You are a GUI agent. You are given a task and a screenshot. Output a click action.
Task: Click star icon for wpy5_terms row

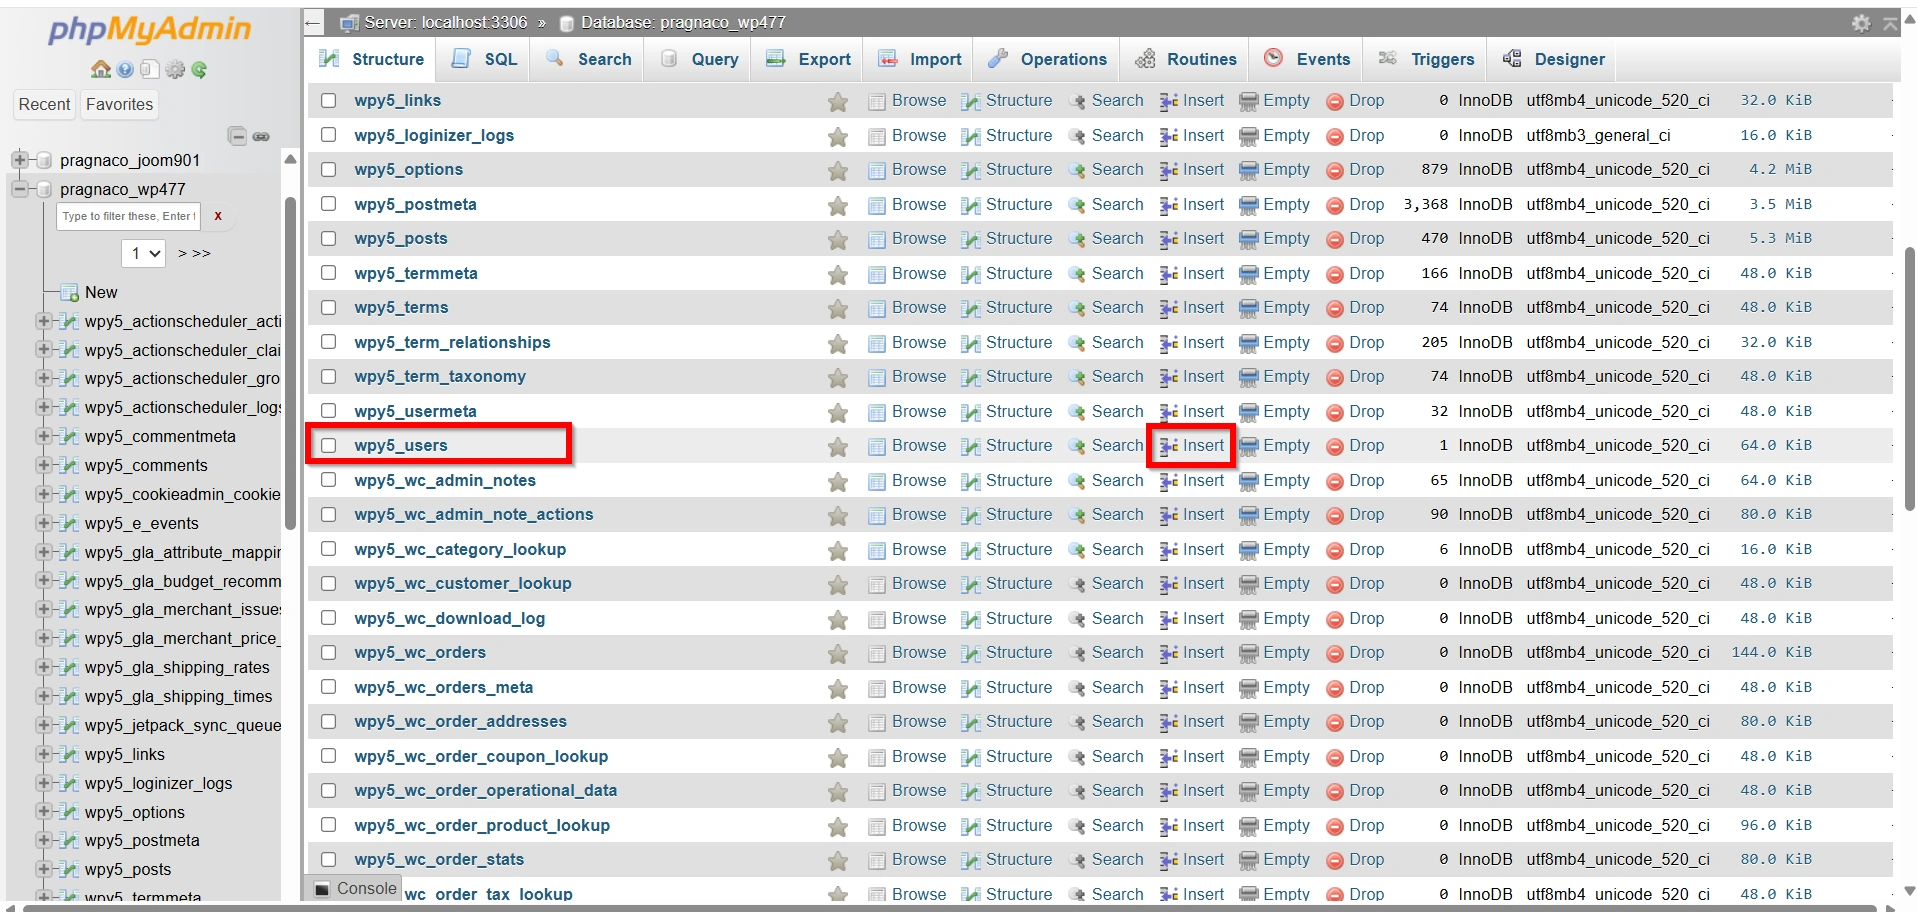tap(838, 308)
